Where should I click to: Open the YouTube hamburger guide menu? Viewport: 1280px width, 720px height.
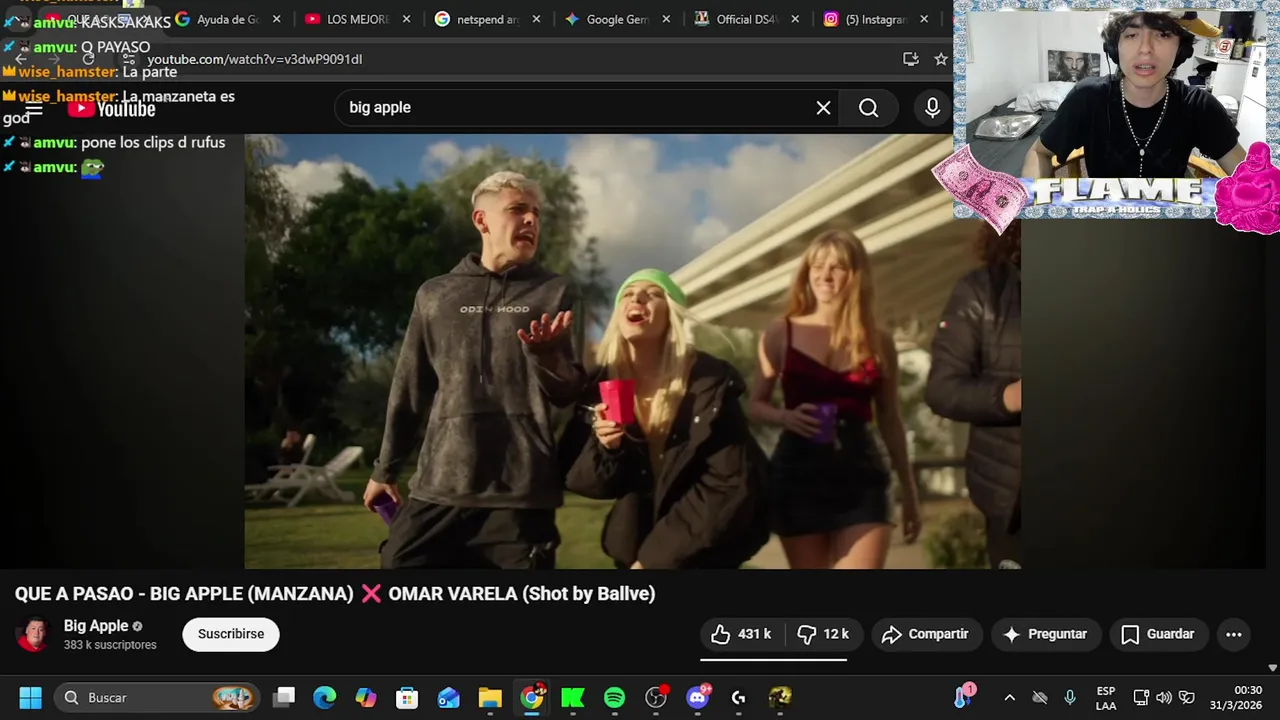pos(34,108)
